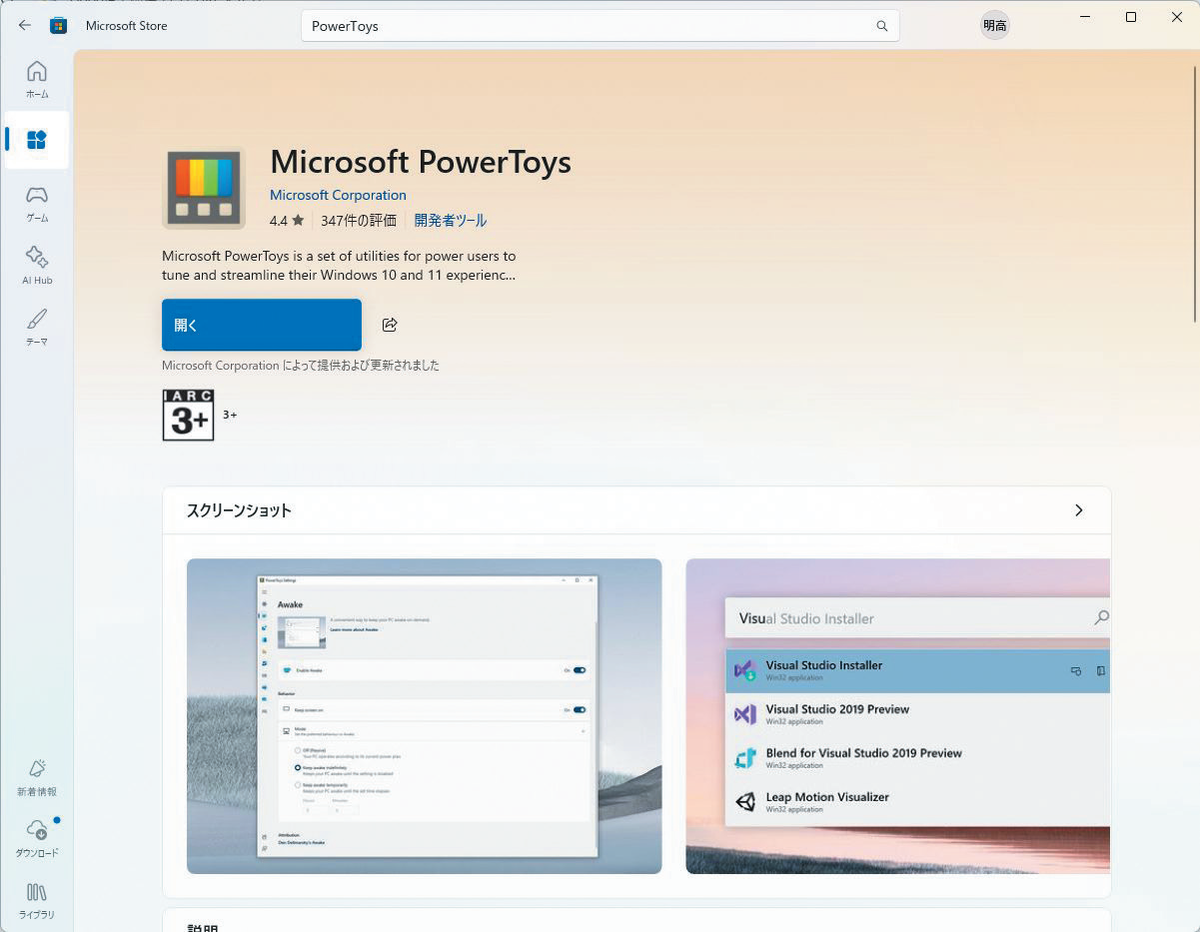This screenshot has height=932, width=1200.
Task: Select the ゲーム (Games) section icon
Action: [37, 203]
